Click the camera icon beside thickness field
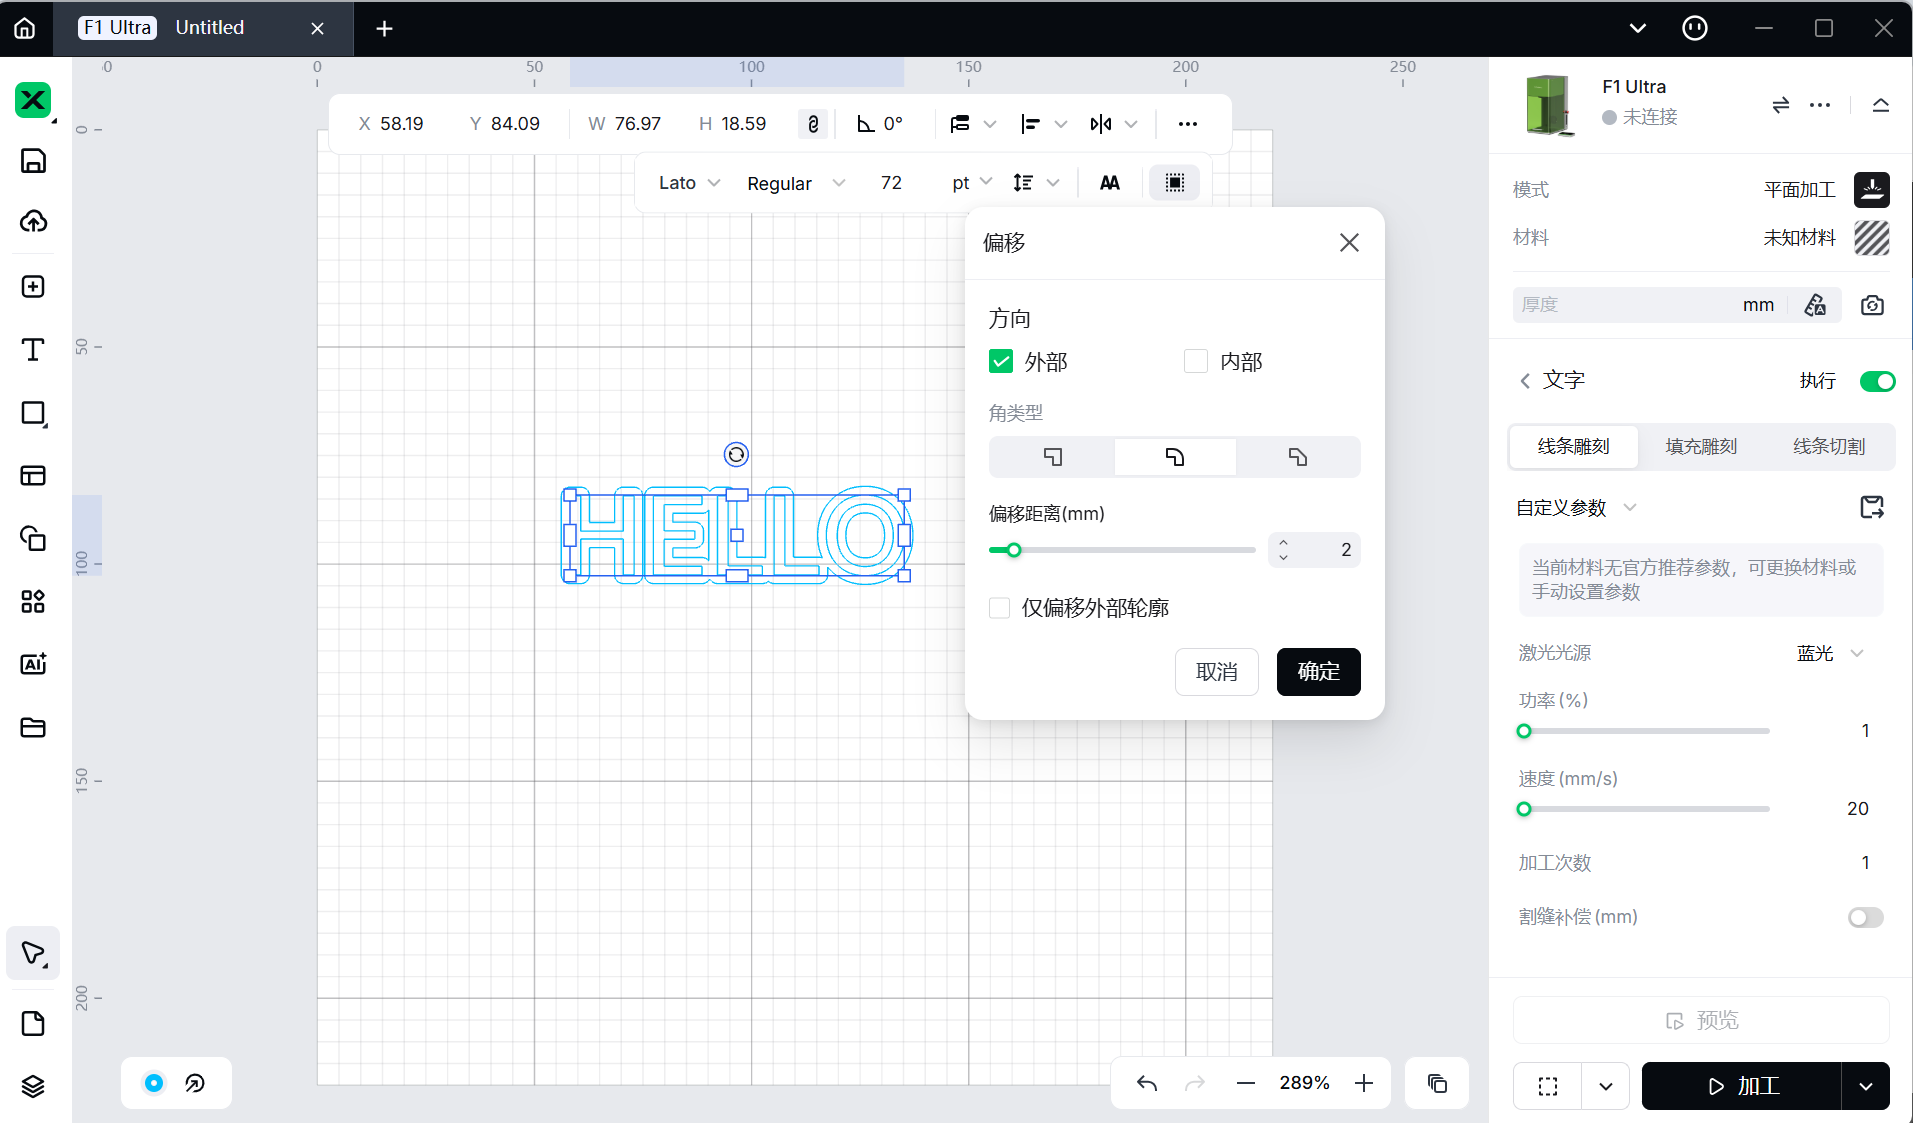This screenshot has width=1913, height=1123. (x=1872, y=305)
